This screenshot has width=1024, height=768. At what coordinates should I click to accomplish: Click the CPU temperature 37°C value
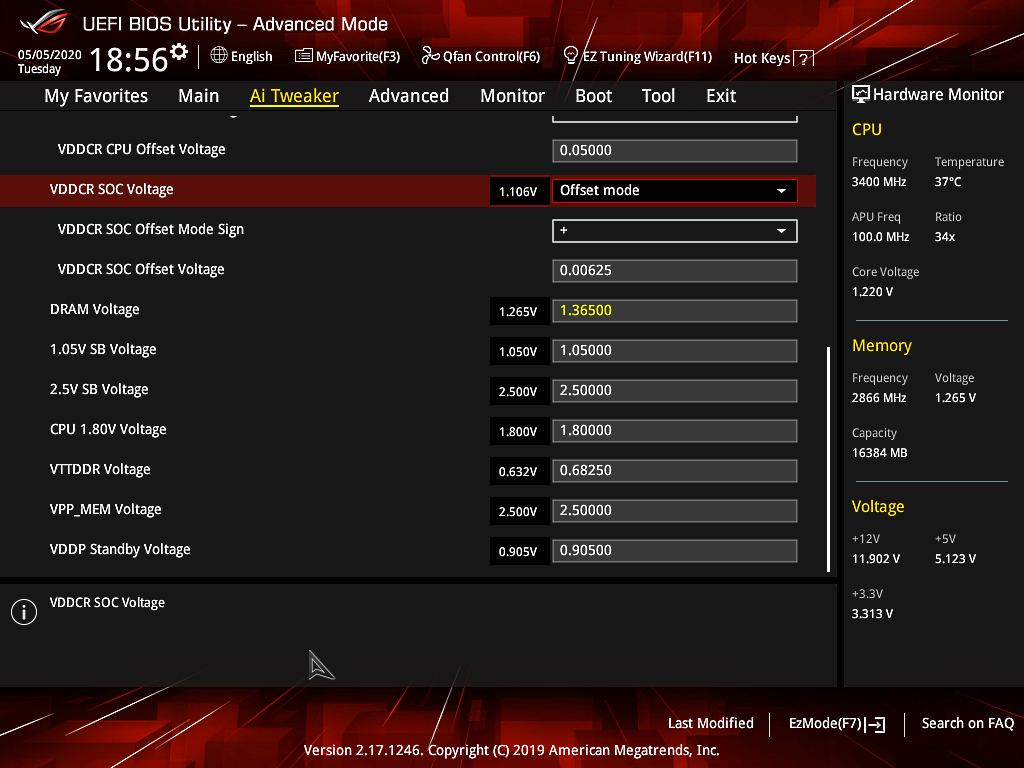tap(948, 182)
